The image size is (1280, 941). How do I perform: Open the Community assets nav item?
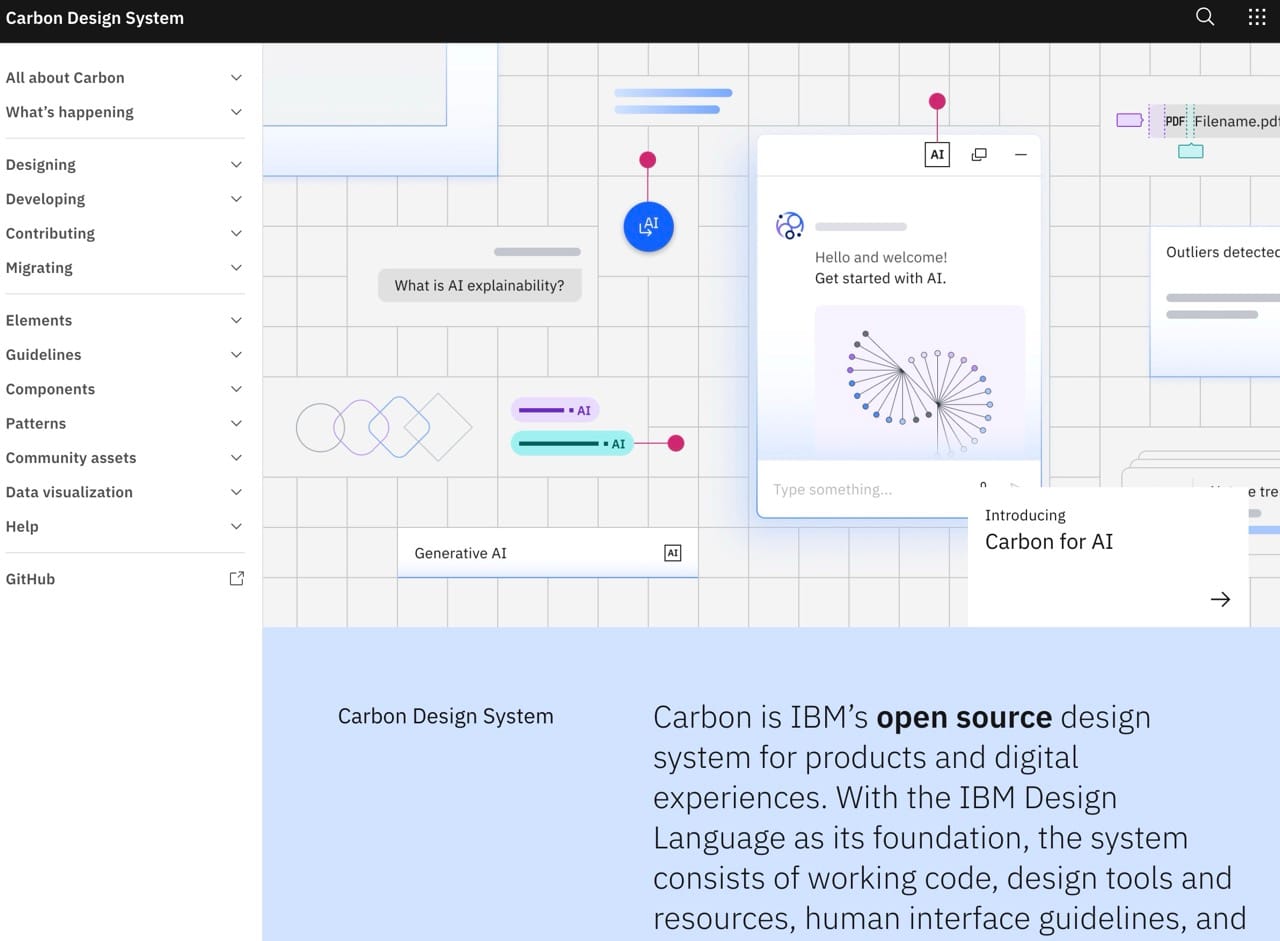click(x=125, y=457)
